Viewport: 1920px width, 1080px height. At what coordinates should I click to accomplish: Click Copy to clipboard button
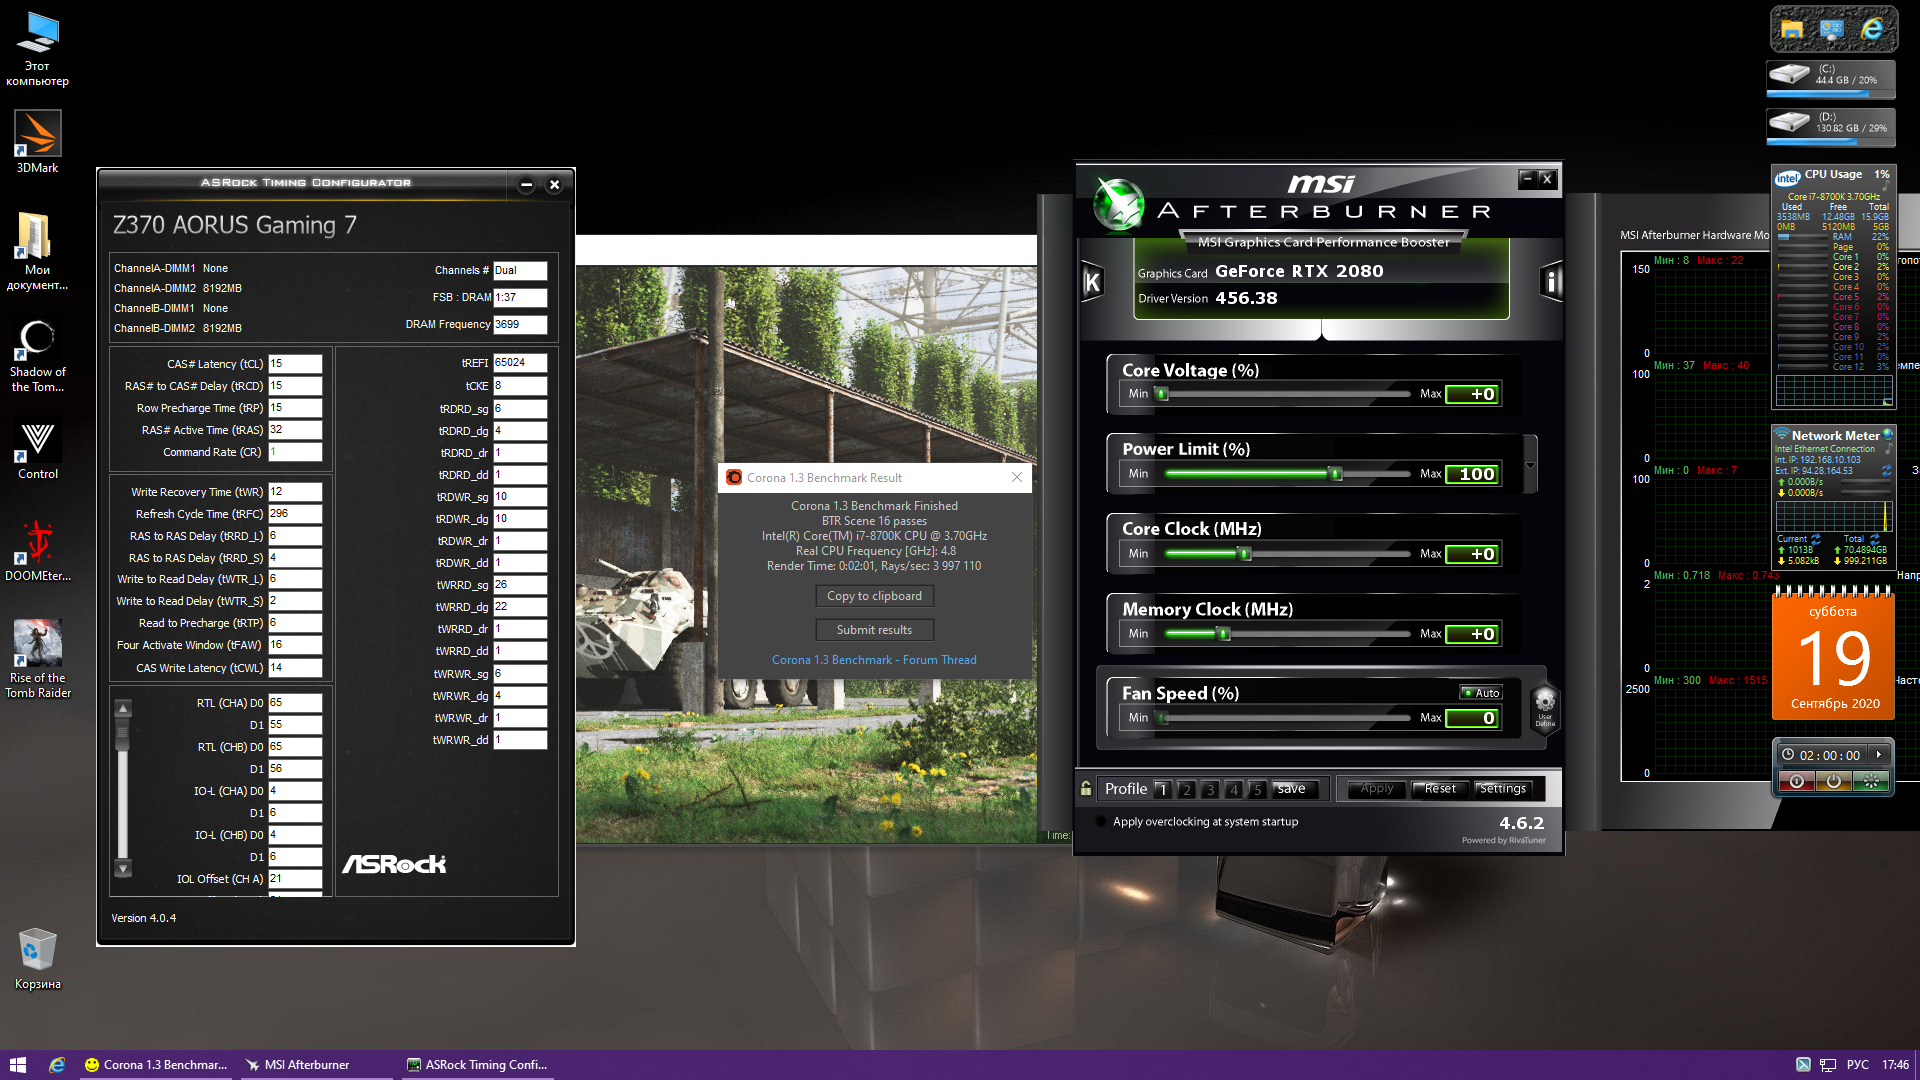pyautogui.click(x=874, y=596)
